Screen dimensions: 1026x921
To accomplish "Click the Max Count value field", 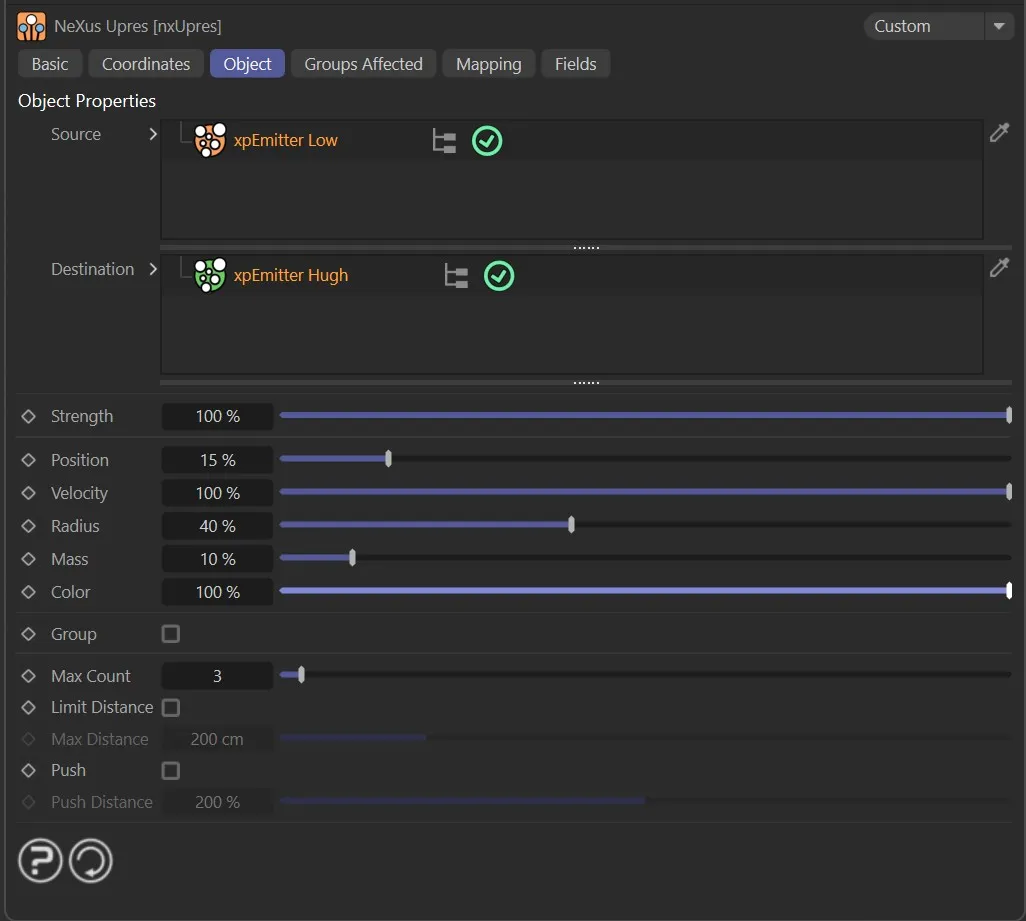I will (x=217, y=676).
